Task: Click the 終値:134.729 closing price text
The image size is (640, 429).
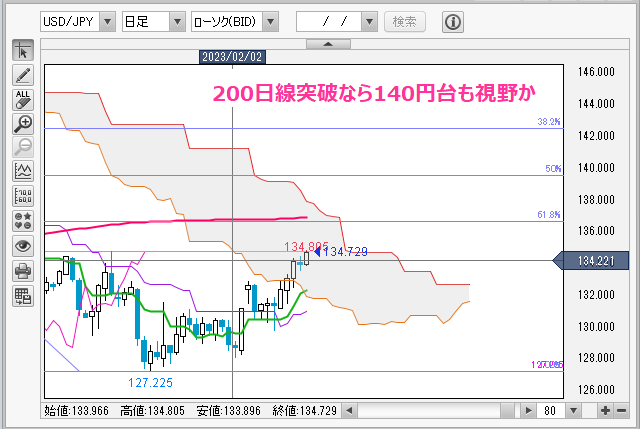Action: 304,411
